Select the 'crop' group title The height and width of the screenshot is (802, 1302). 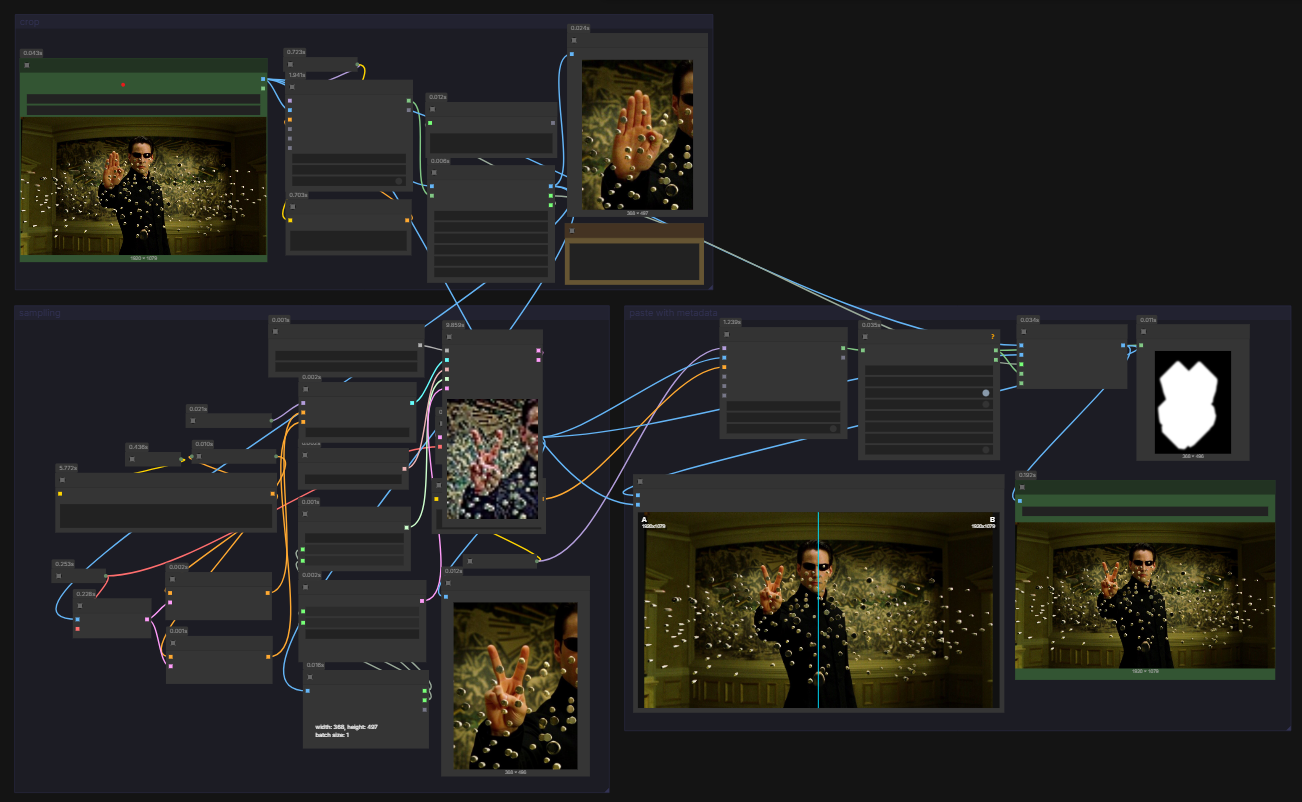click(x=28, y=21)
